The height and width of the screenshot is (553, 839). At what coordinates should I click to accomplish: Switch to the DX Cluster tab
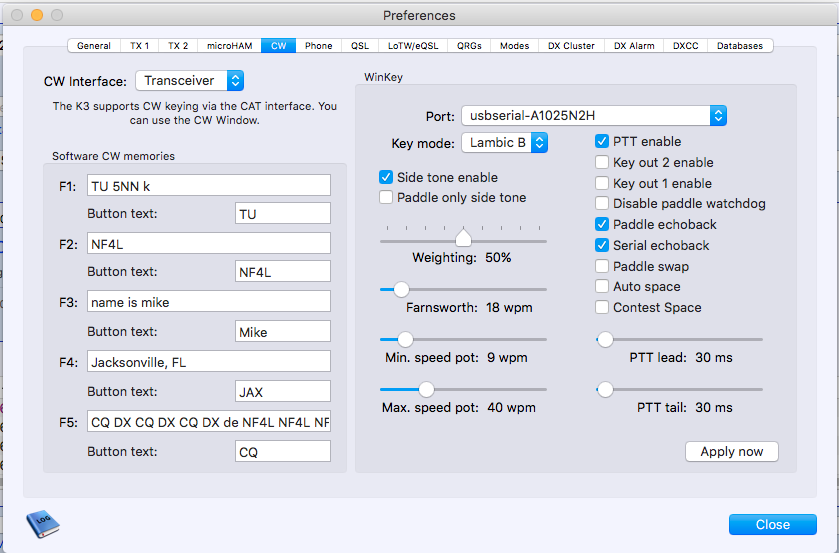click(x=571, y=46)
